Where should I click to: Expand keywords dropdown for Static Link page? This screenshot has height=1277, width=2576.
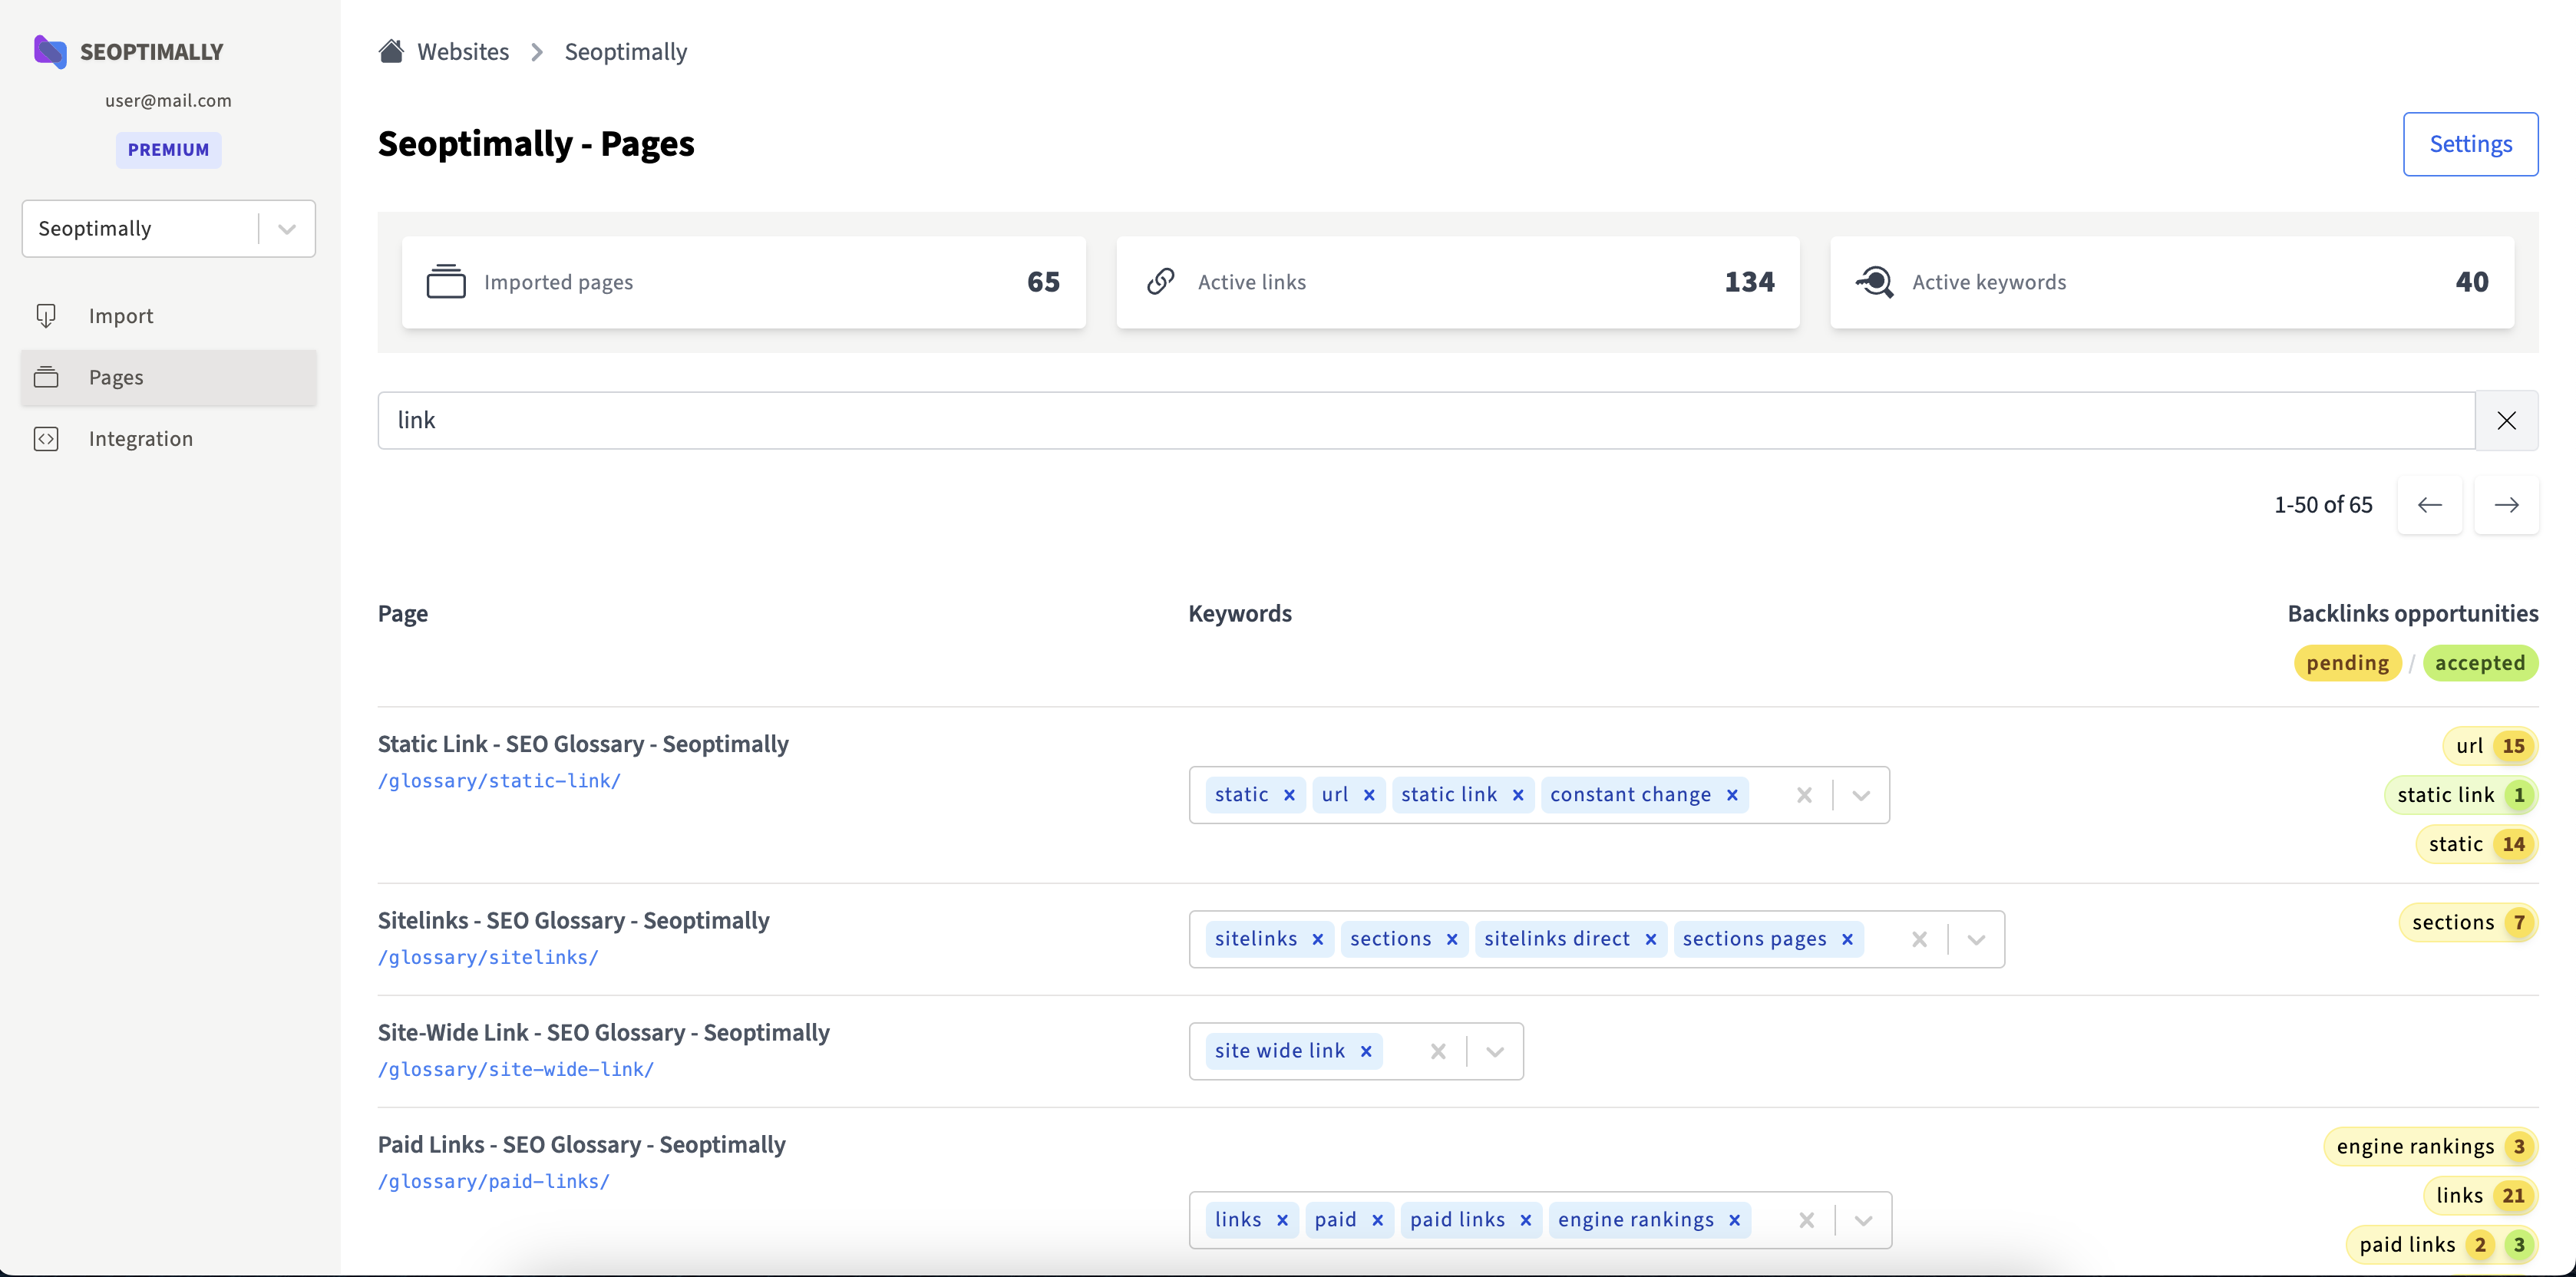(x=1861, y=795)
